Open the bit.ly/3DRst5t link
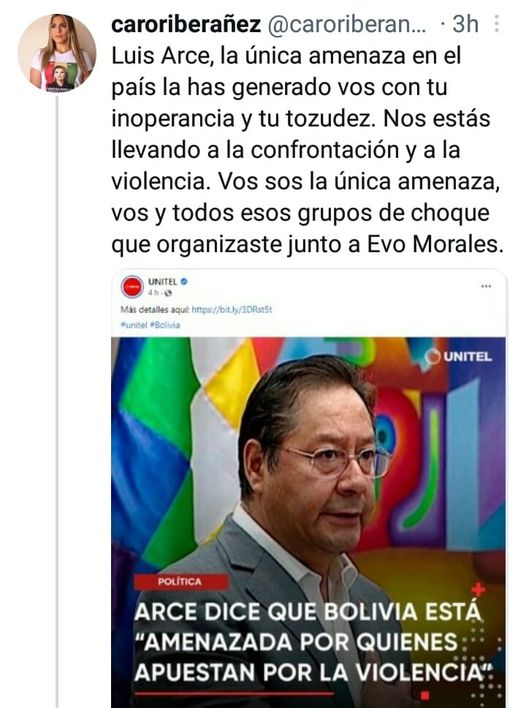Image resolution: width=526 pixels, height=708 pixels. click(232, 310)
